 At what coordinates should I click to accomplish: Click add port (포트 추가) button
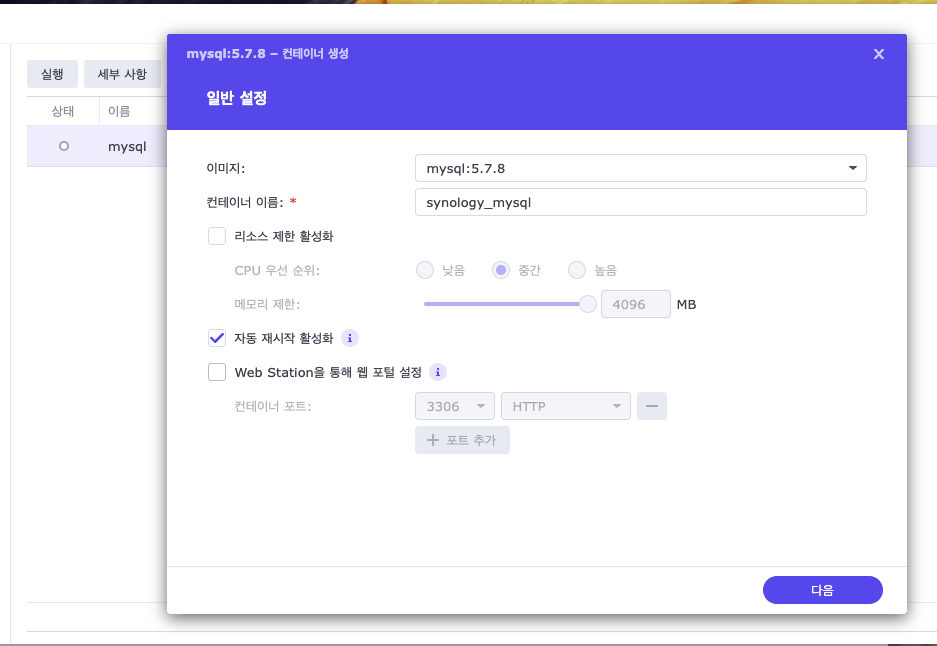tap(463, 440)
